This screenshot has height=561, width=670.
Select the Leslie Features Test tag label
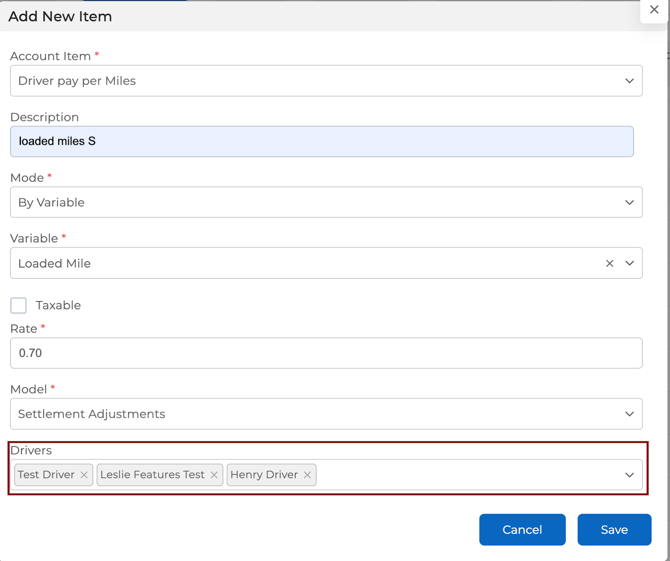coord(152,475)
